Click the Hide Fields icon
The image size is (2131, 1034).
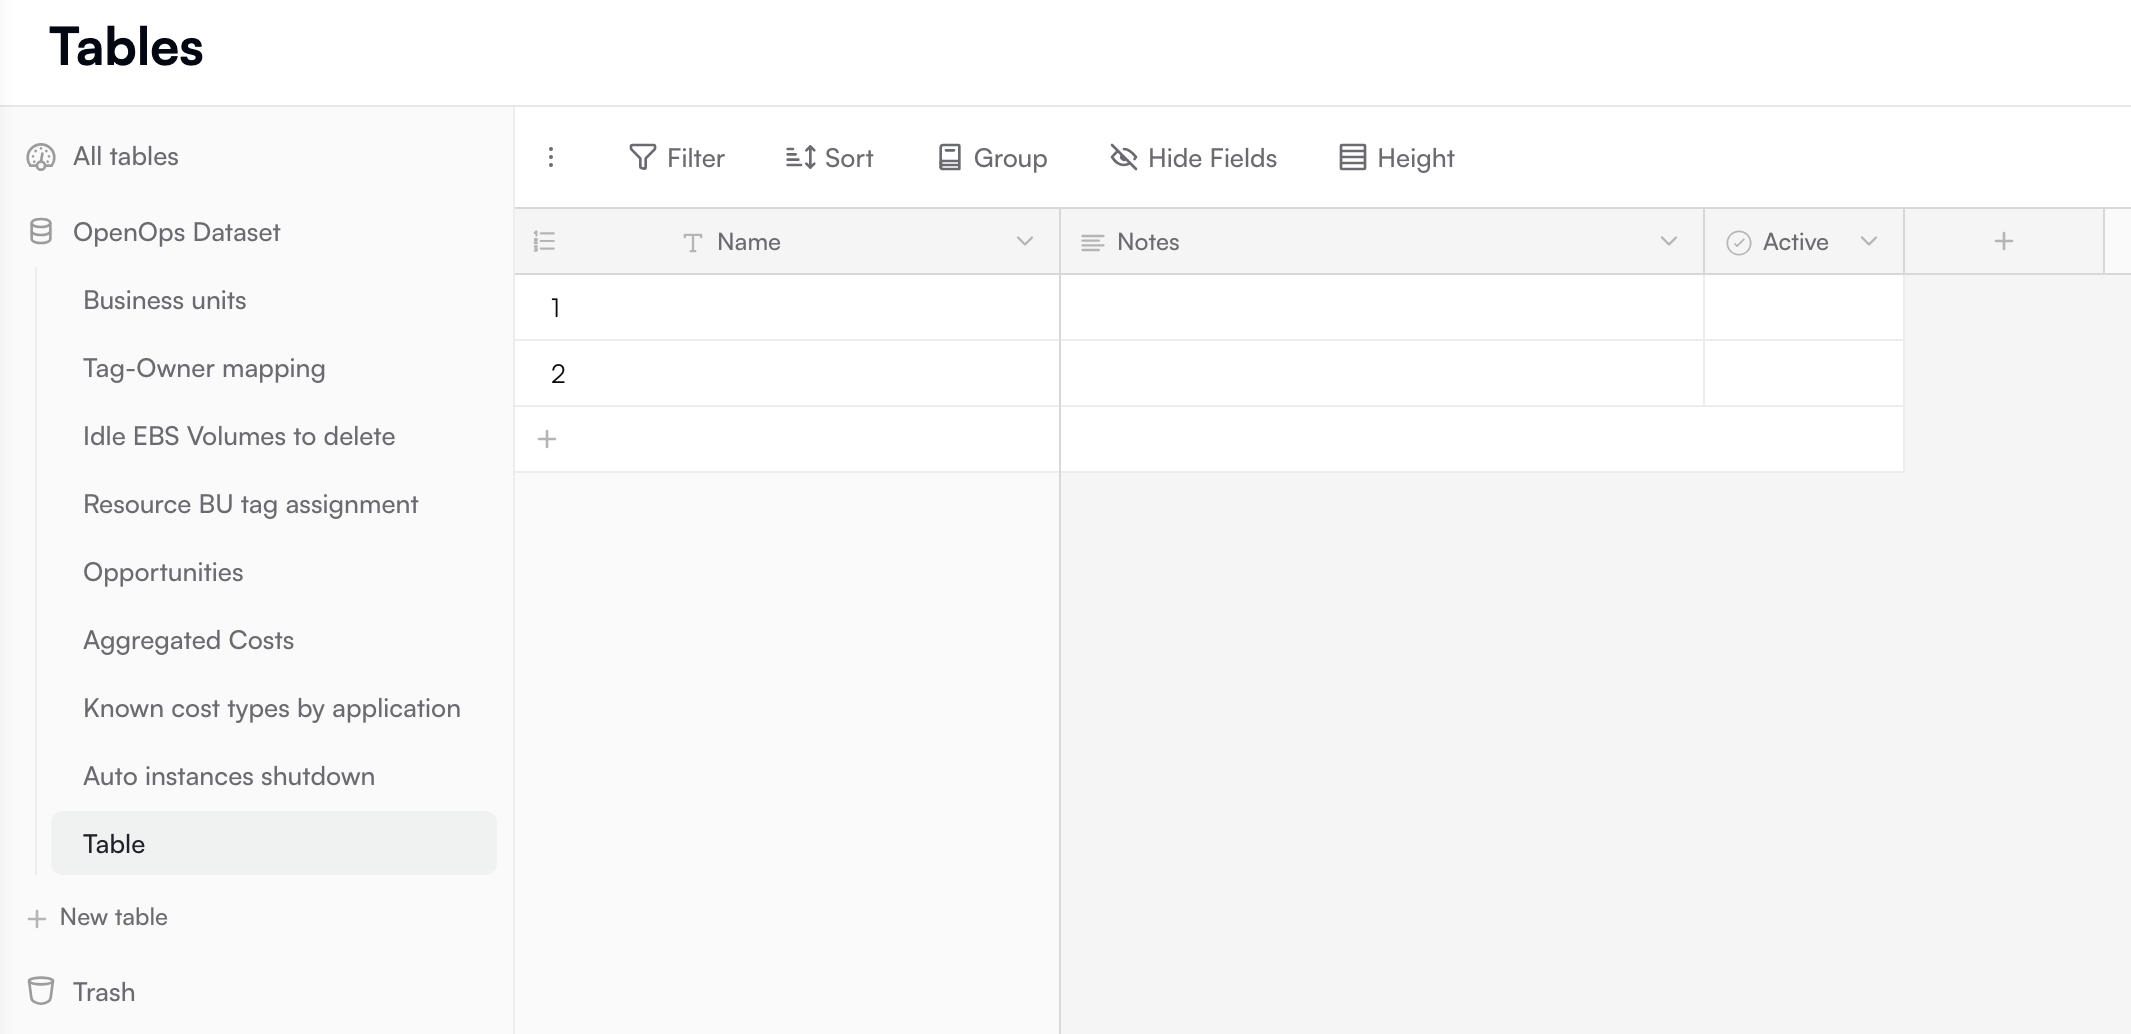click(x=1124, y=156)
